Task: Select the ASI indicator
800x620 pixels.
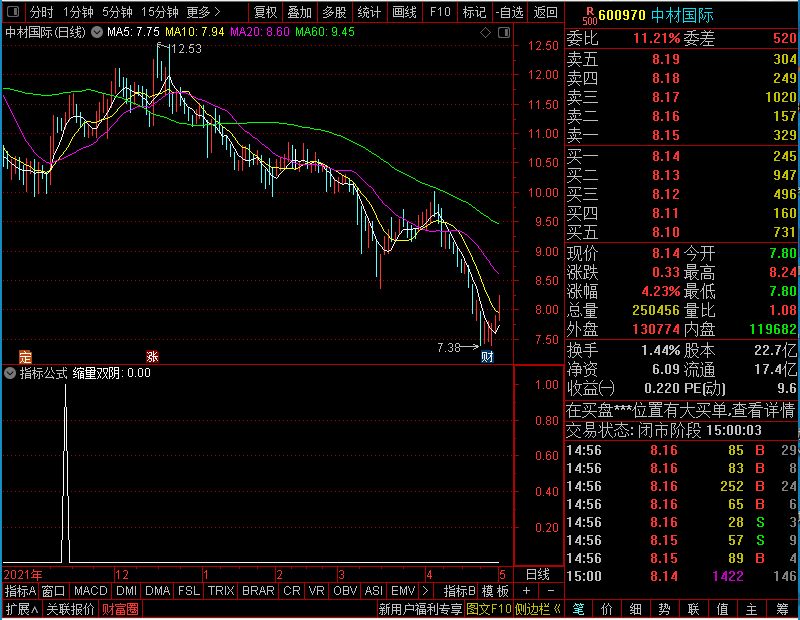Action: 373,591
